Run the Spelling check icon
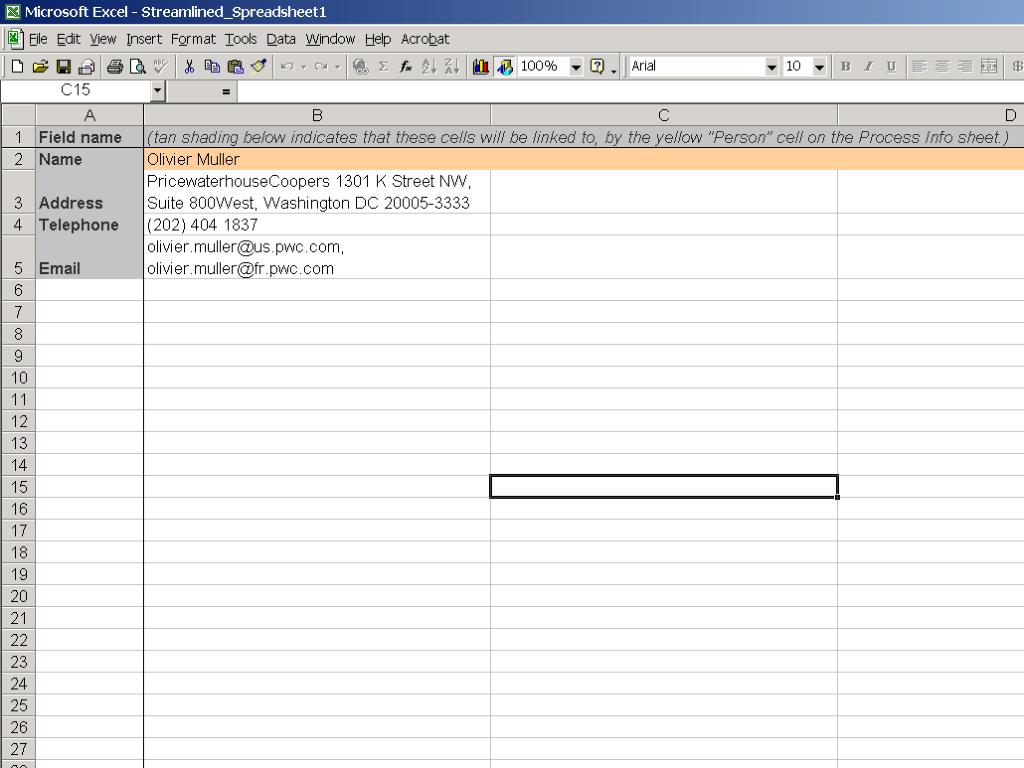 [x=161, y=66]
